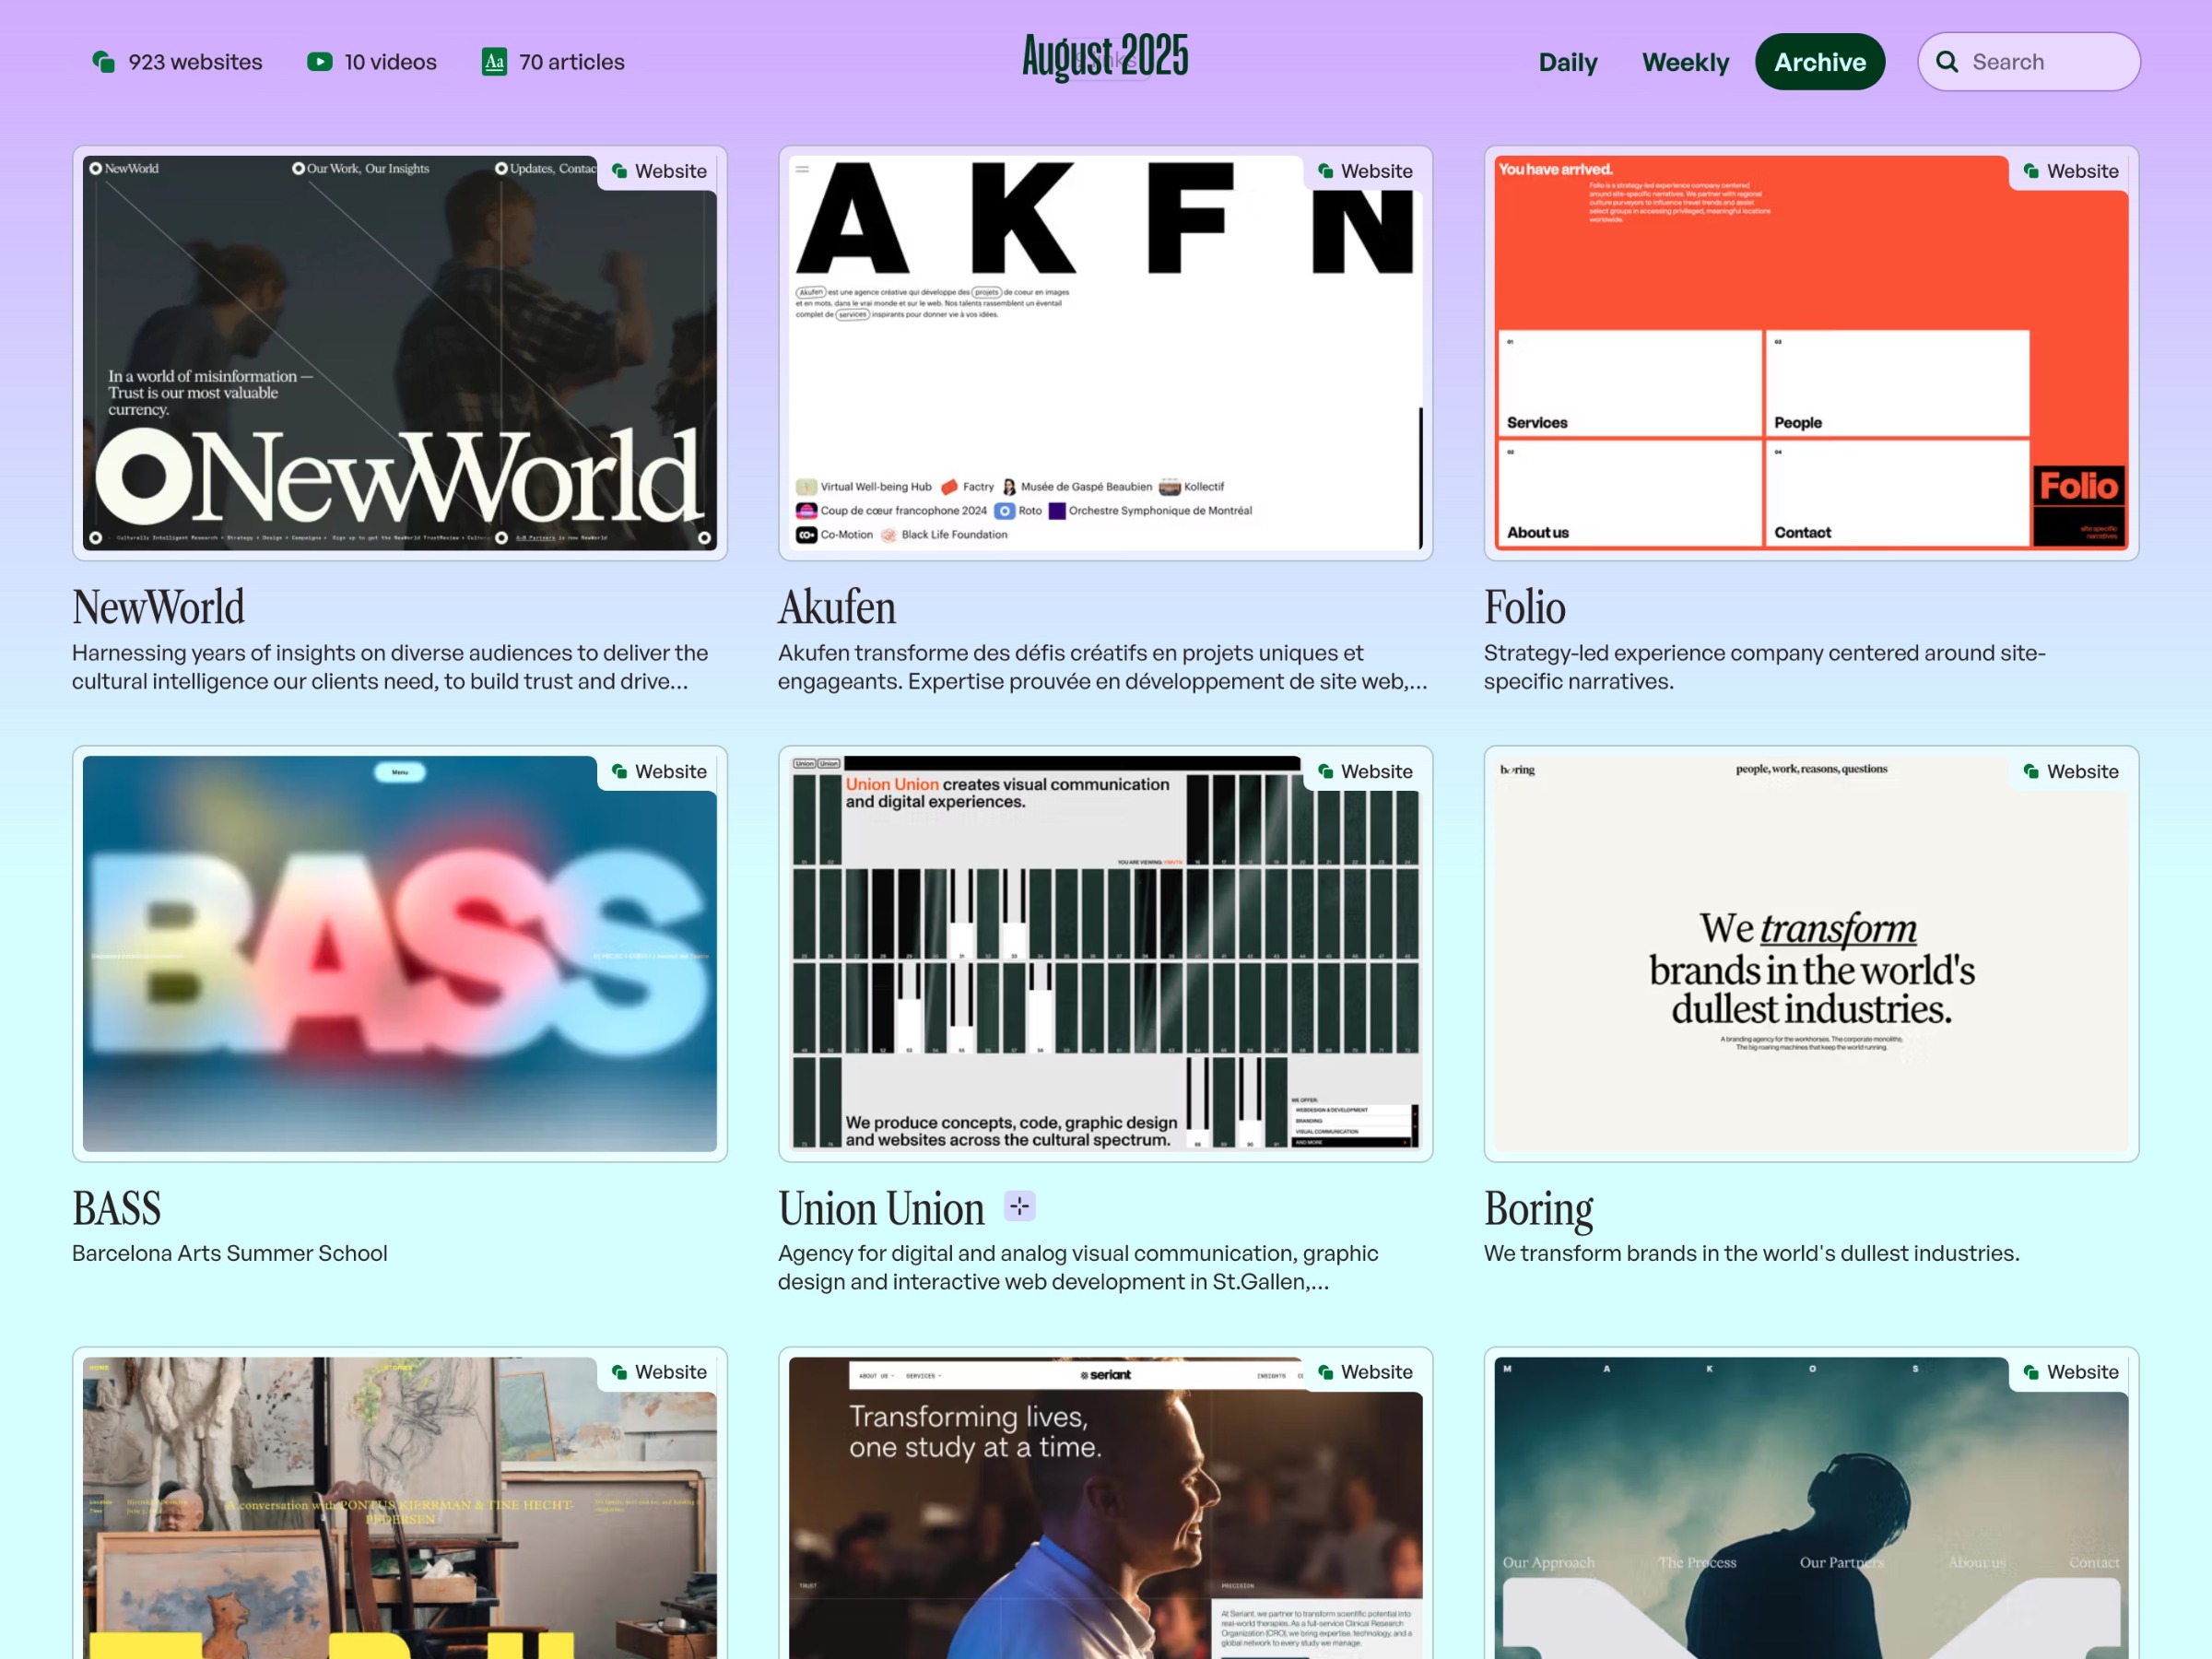The width and height of the screenshot is (2212, 1659).
Task: Click the Website badge on Folio card
Action: coord(2072,171)
